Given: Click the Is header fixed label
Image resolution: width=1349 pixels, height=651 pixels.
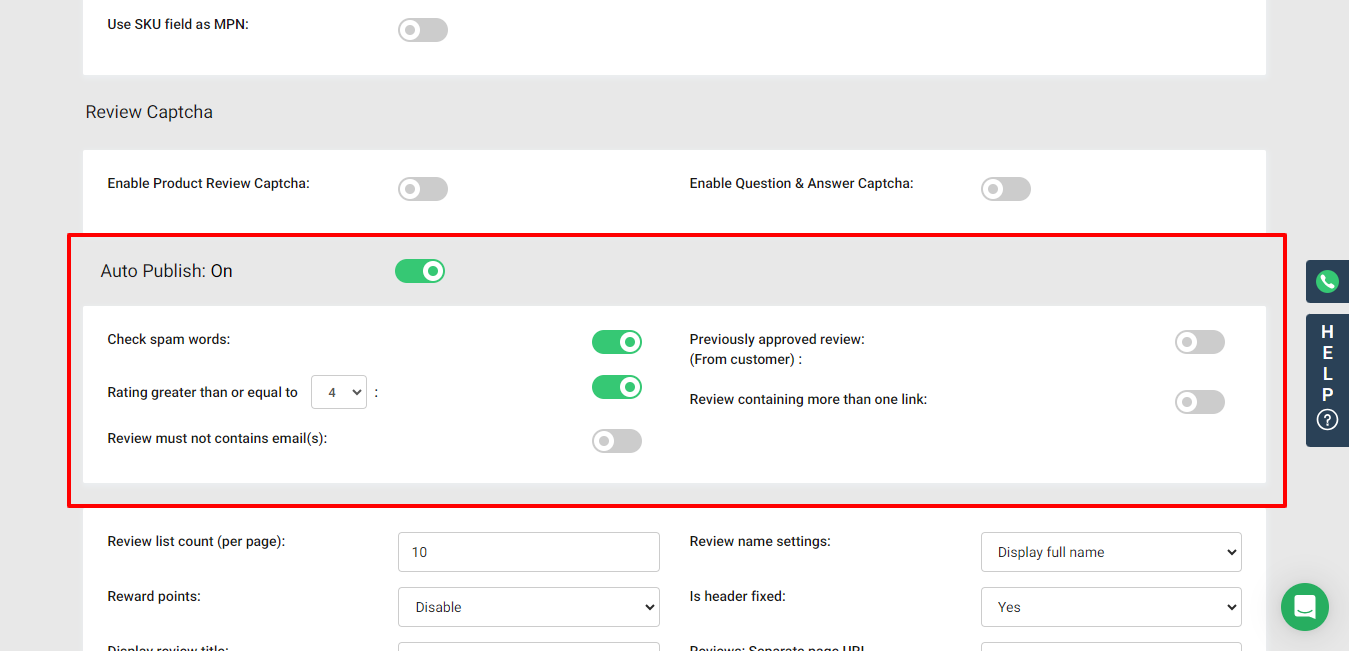Looking at the screenshot, I should pos(737,596).
